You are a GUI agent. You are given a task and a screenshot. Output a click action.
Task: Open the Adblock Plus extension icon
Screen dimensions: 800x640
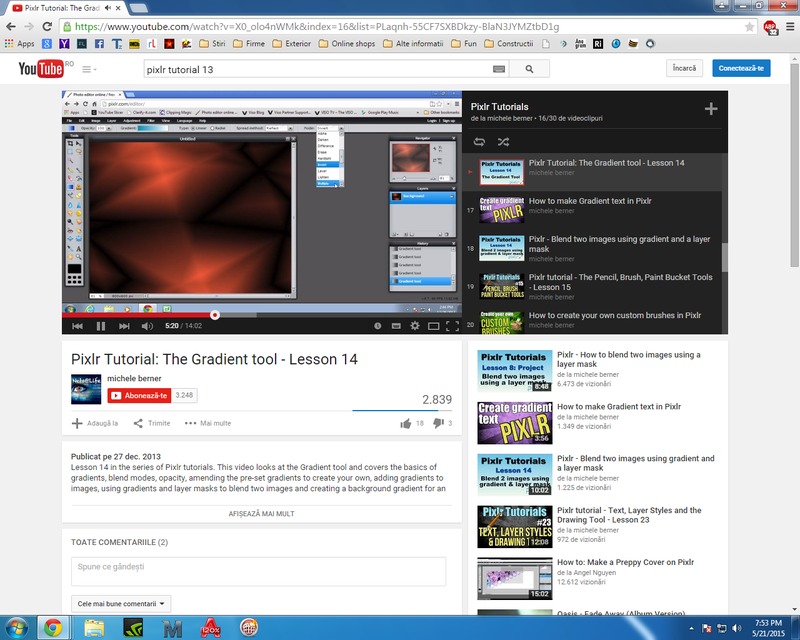pyautogui.click(x=770, y=27)
